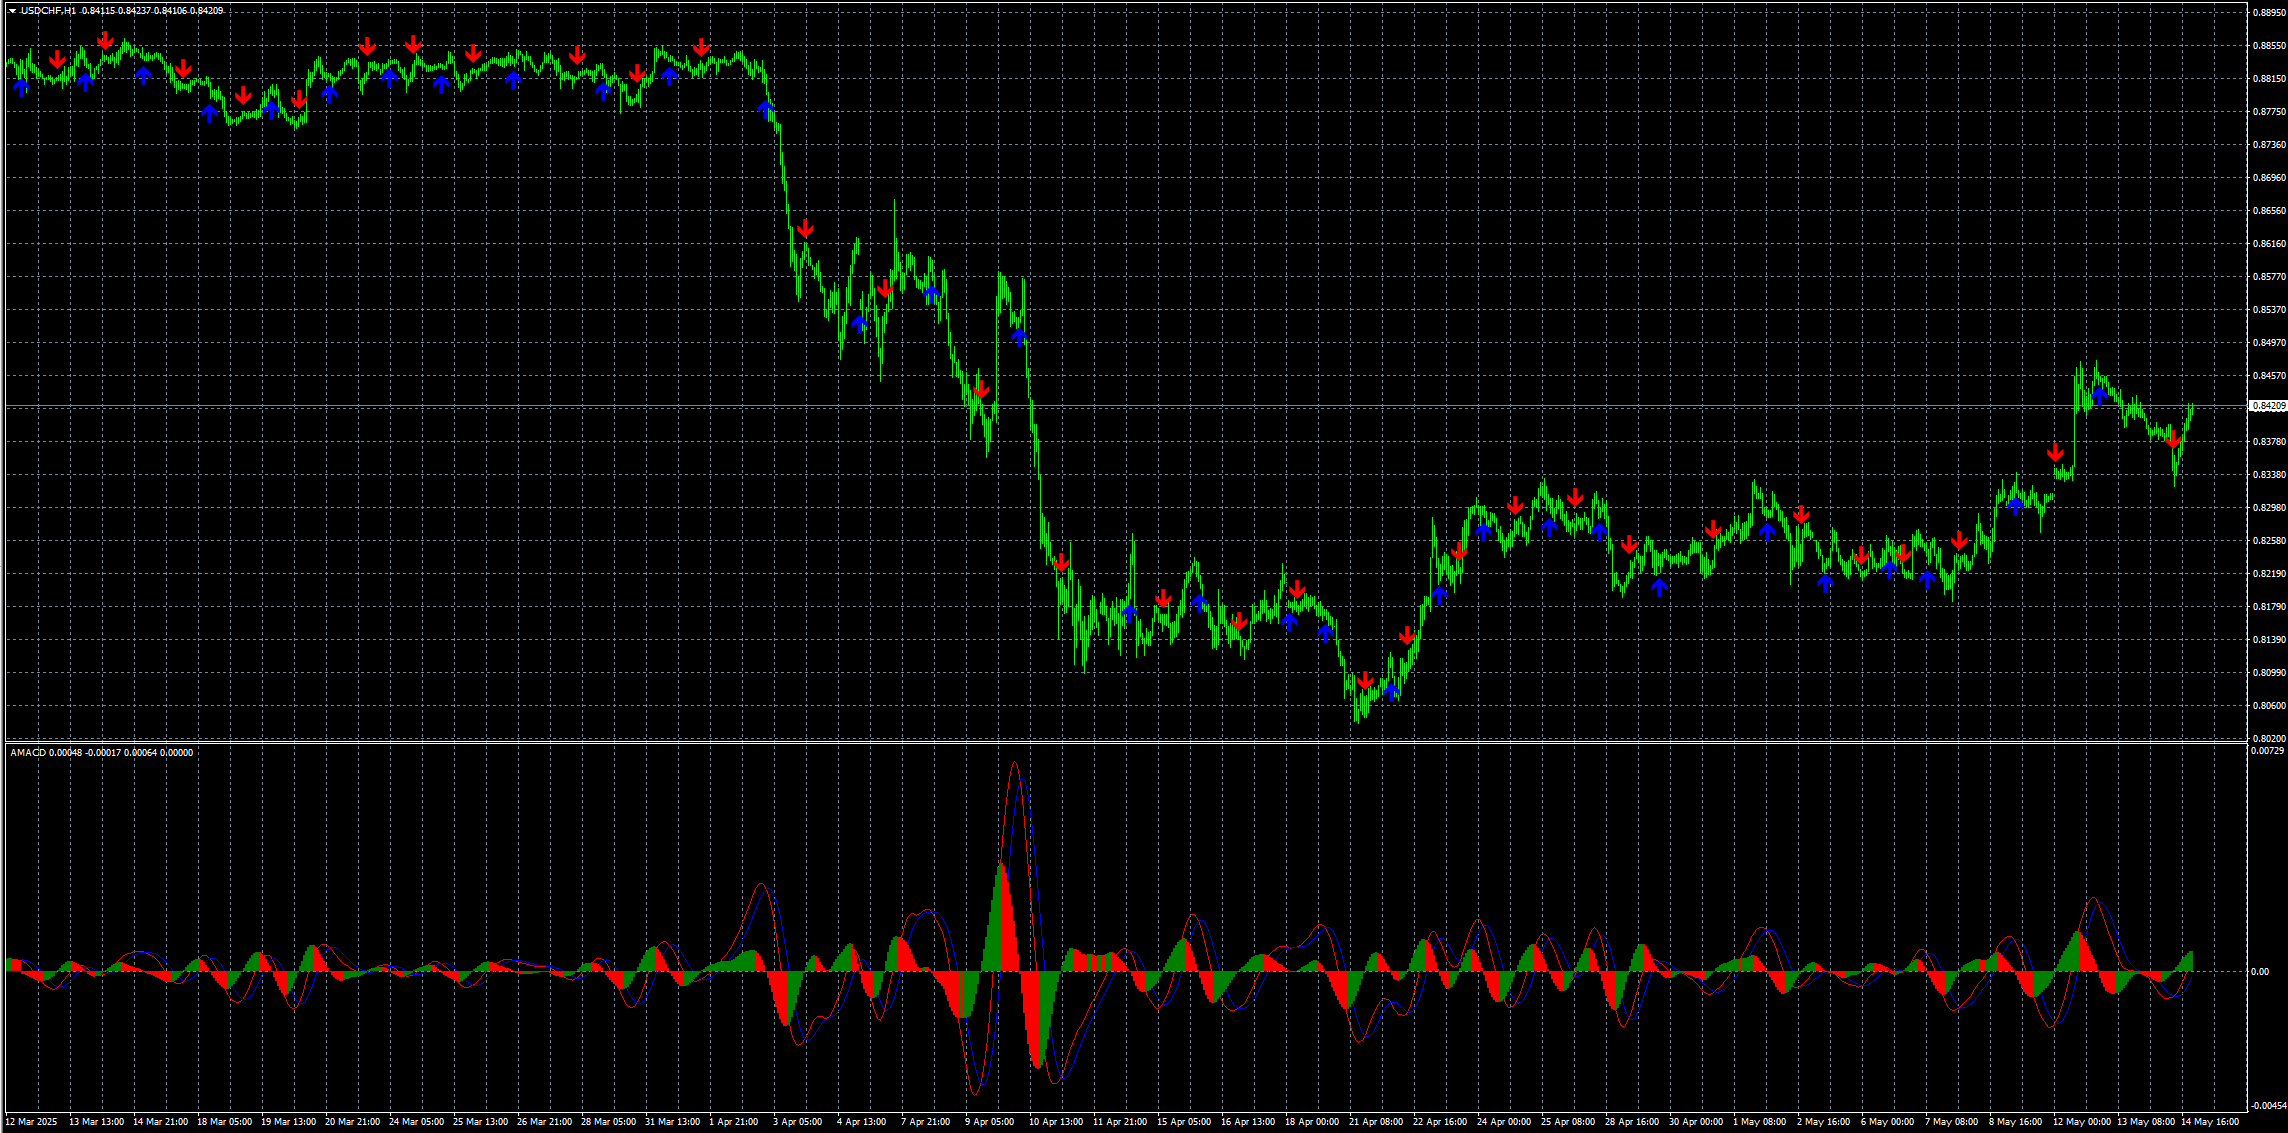Click the 22 Apr 16:00 time label
2288x1133 pixels.
pos(1440,1121)
